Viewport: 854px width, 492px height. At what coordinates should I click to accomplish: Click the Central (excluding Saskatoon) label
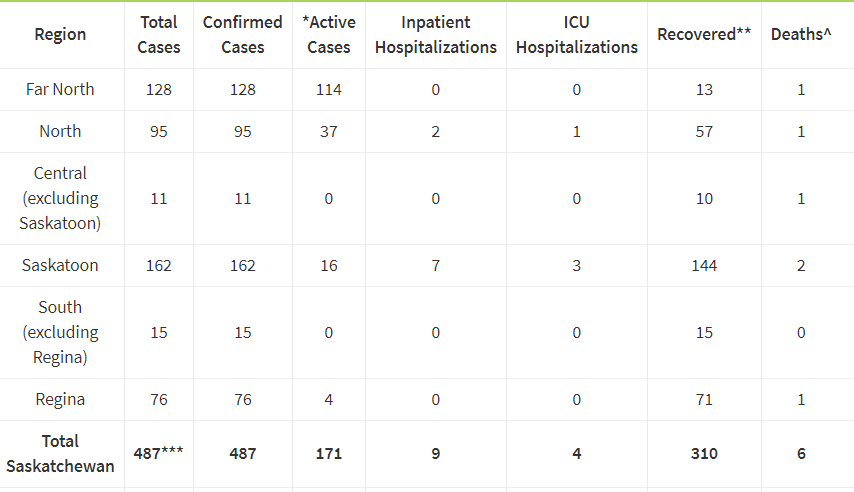tap(60, 198)
